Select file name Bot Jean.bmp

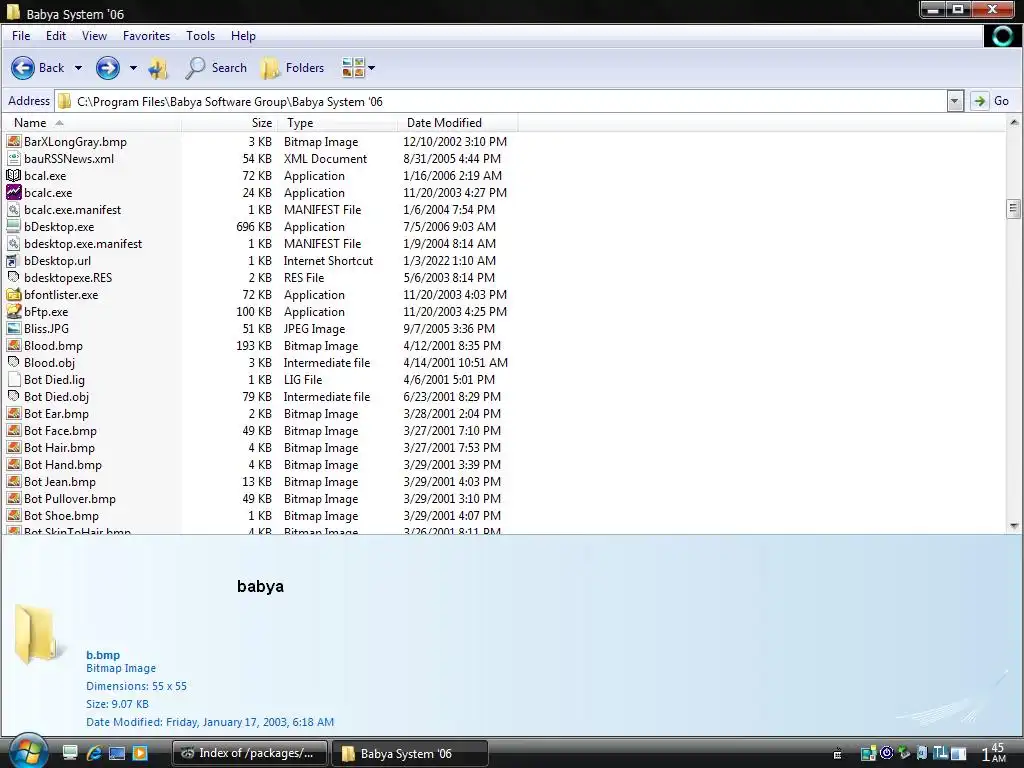60,482
